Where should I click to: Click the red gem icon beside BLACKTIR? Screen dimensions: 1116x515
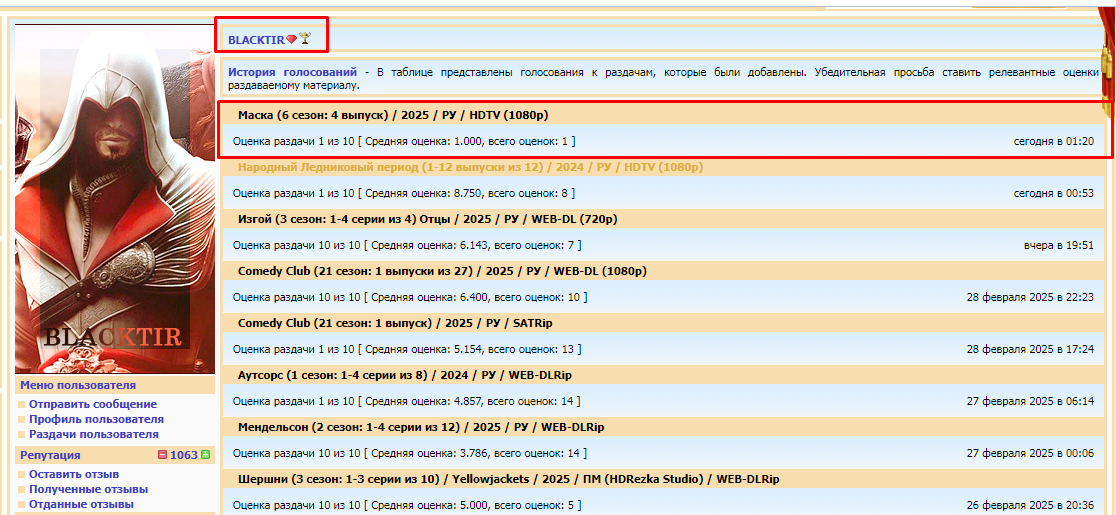pyautogui.click(x=291, y=40)
